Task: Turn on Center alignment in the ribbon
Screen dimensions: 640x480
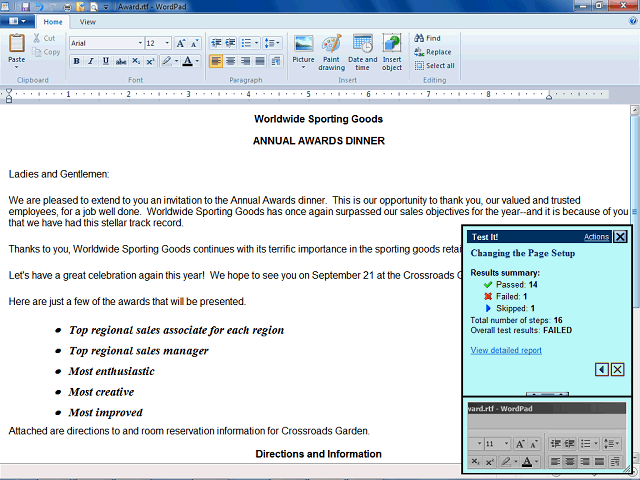Action: (x=231, y=61)
